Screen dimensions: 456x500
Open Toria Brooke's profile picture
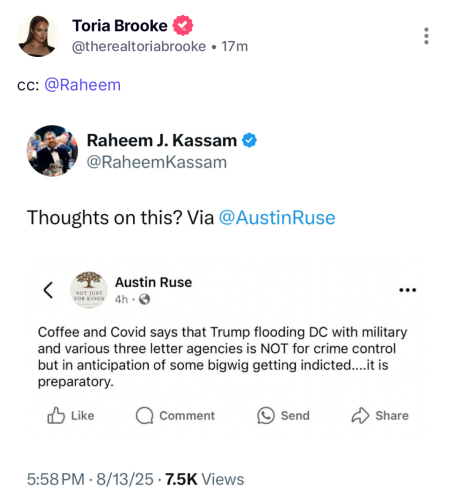tap(38, 36)
